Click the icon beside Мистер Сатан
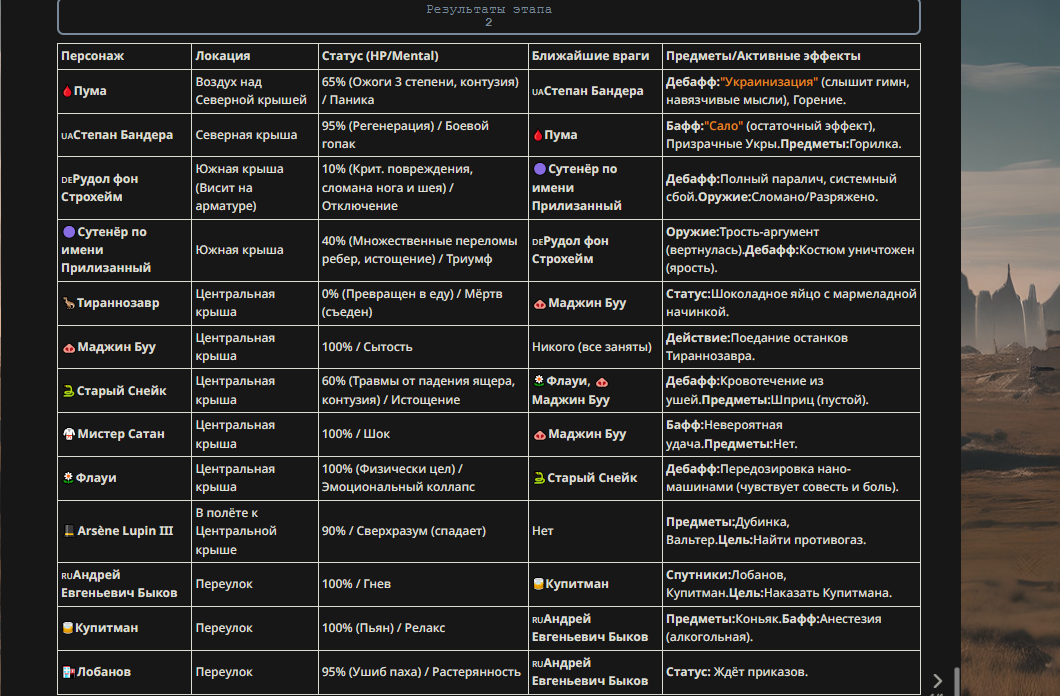The image size is (1060, 696). [x=69, y=434]
